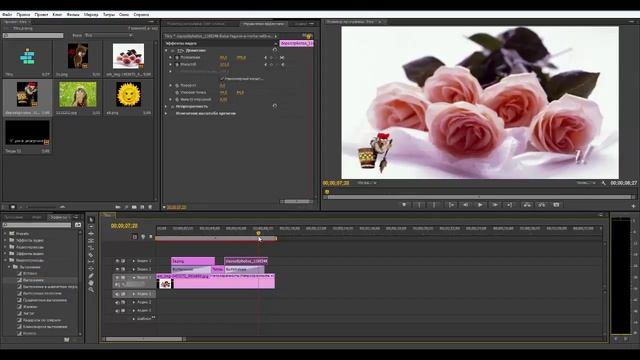Click Go to Out point button
Image resolution: width=640 pixels, height=360 pixels.
pyautogui.click(x=510, y=205)
